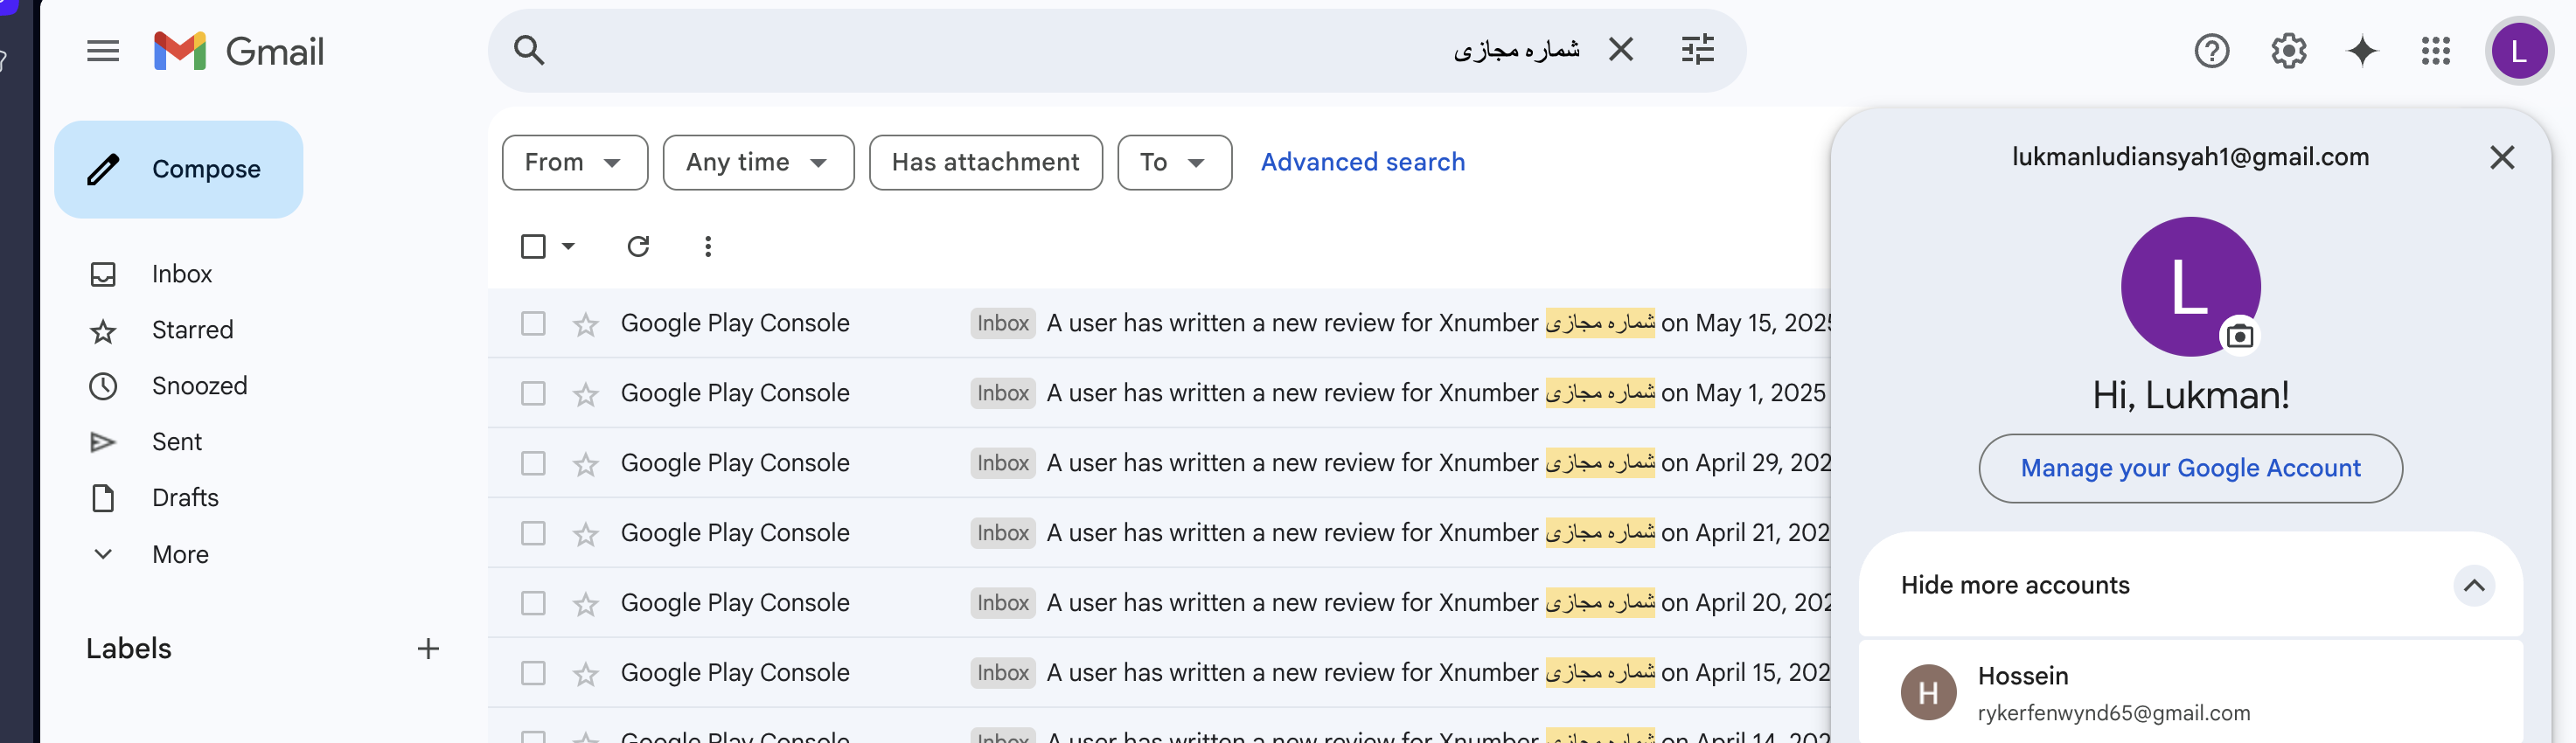Toggle the select-all checkbox
The image size is (2576, 743).
533,246
